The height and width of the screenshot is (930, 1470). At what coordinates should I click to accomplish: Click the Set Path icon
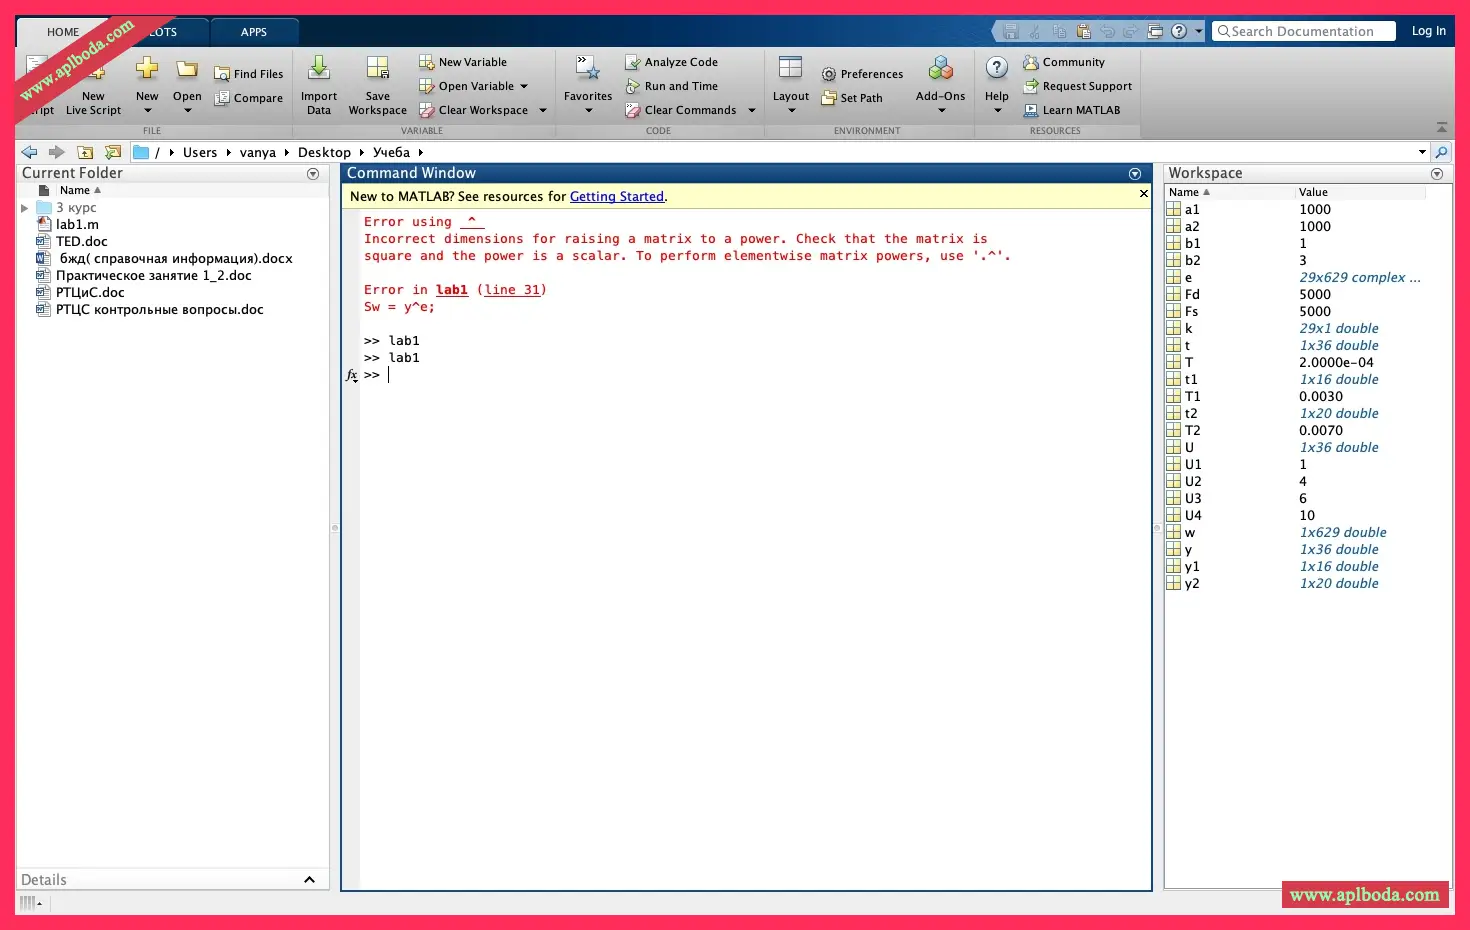829,98
